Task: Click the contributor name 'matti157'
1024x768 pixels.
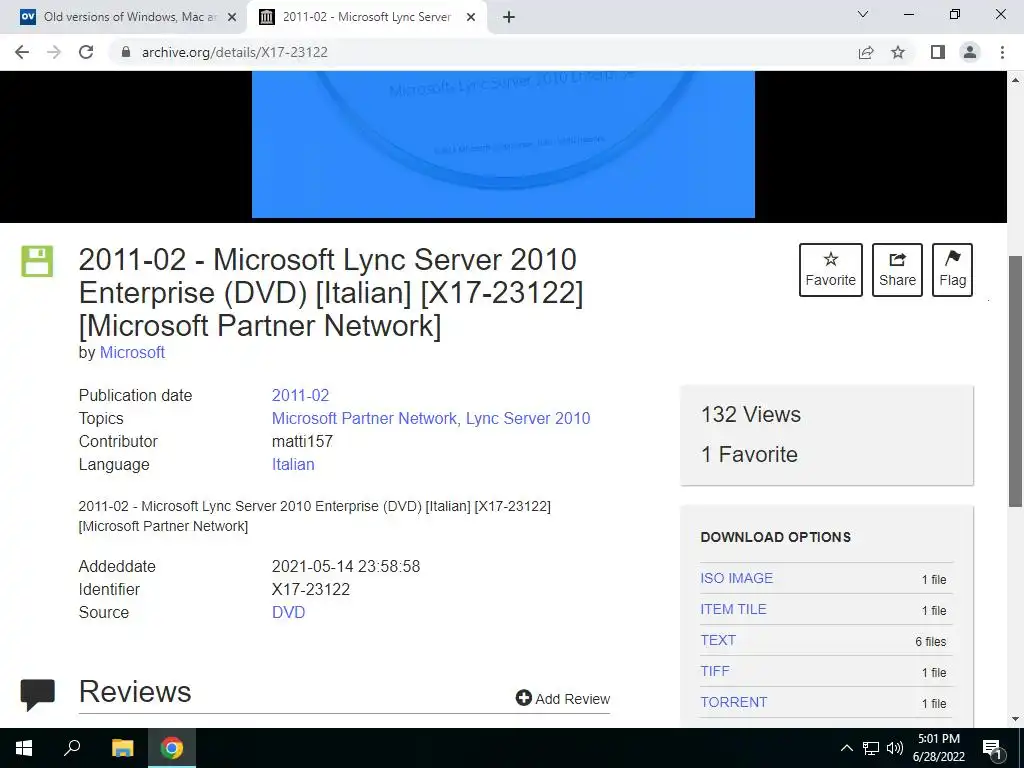Action: pyautogui.click(x=302, y=441)
